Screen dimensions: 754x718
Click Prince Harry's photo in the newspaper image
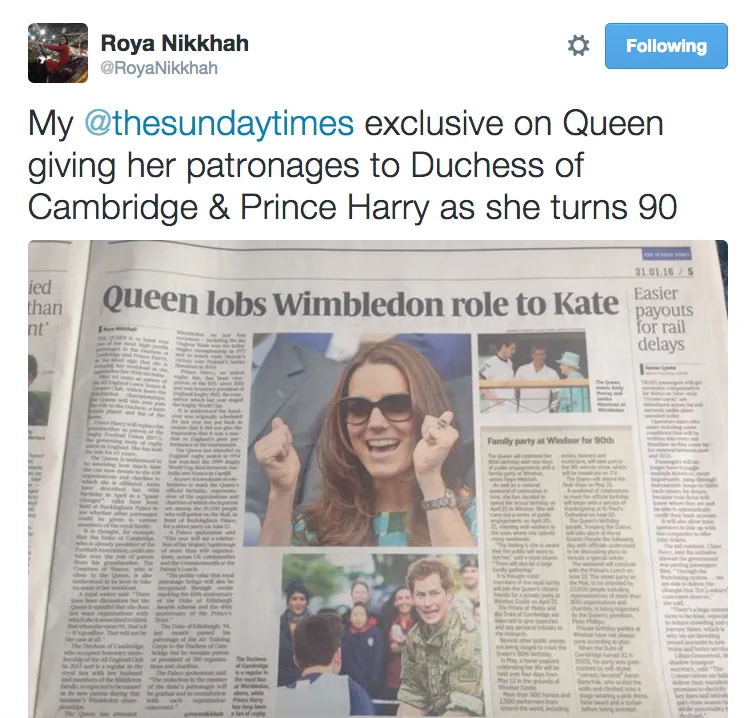point(381,635)
